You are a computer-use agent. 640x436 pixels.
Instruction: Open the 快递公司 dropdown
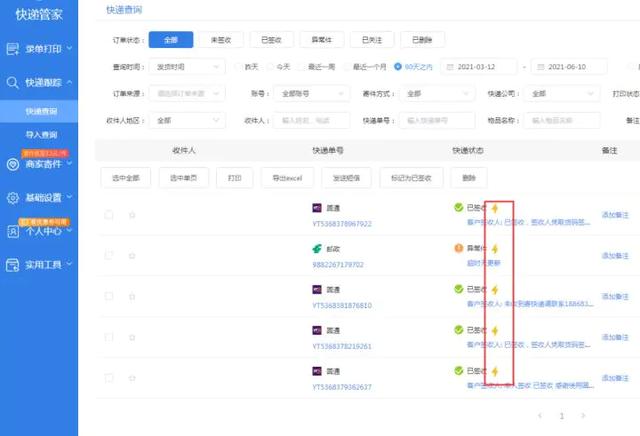coord(562,94)
